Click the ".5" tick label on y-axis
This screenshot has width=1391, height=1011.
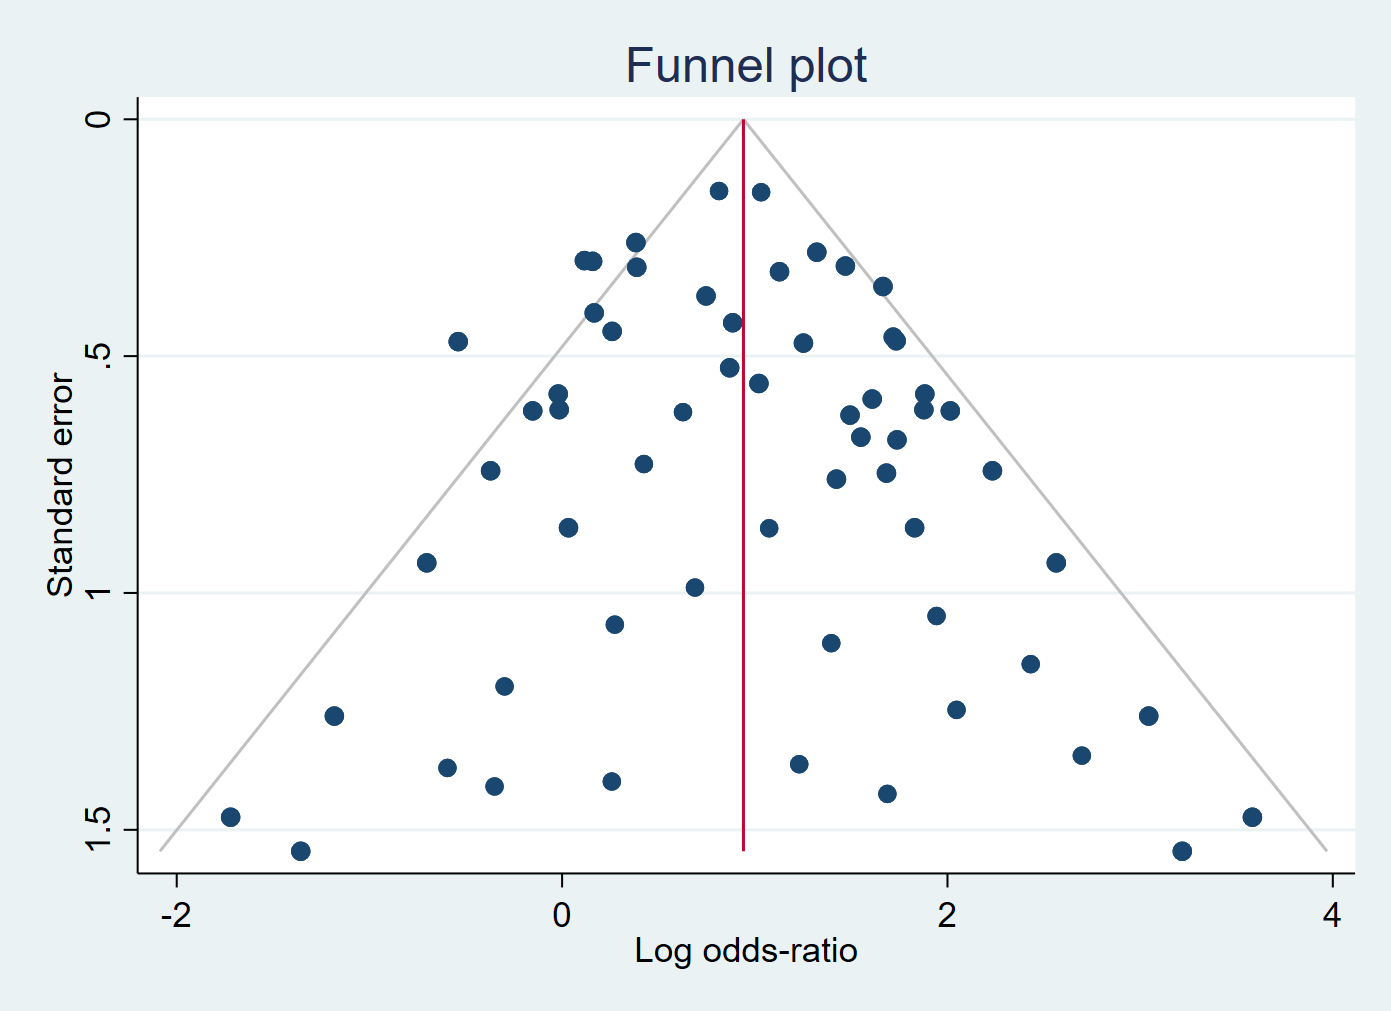[98, 356]
